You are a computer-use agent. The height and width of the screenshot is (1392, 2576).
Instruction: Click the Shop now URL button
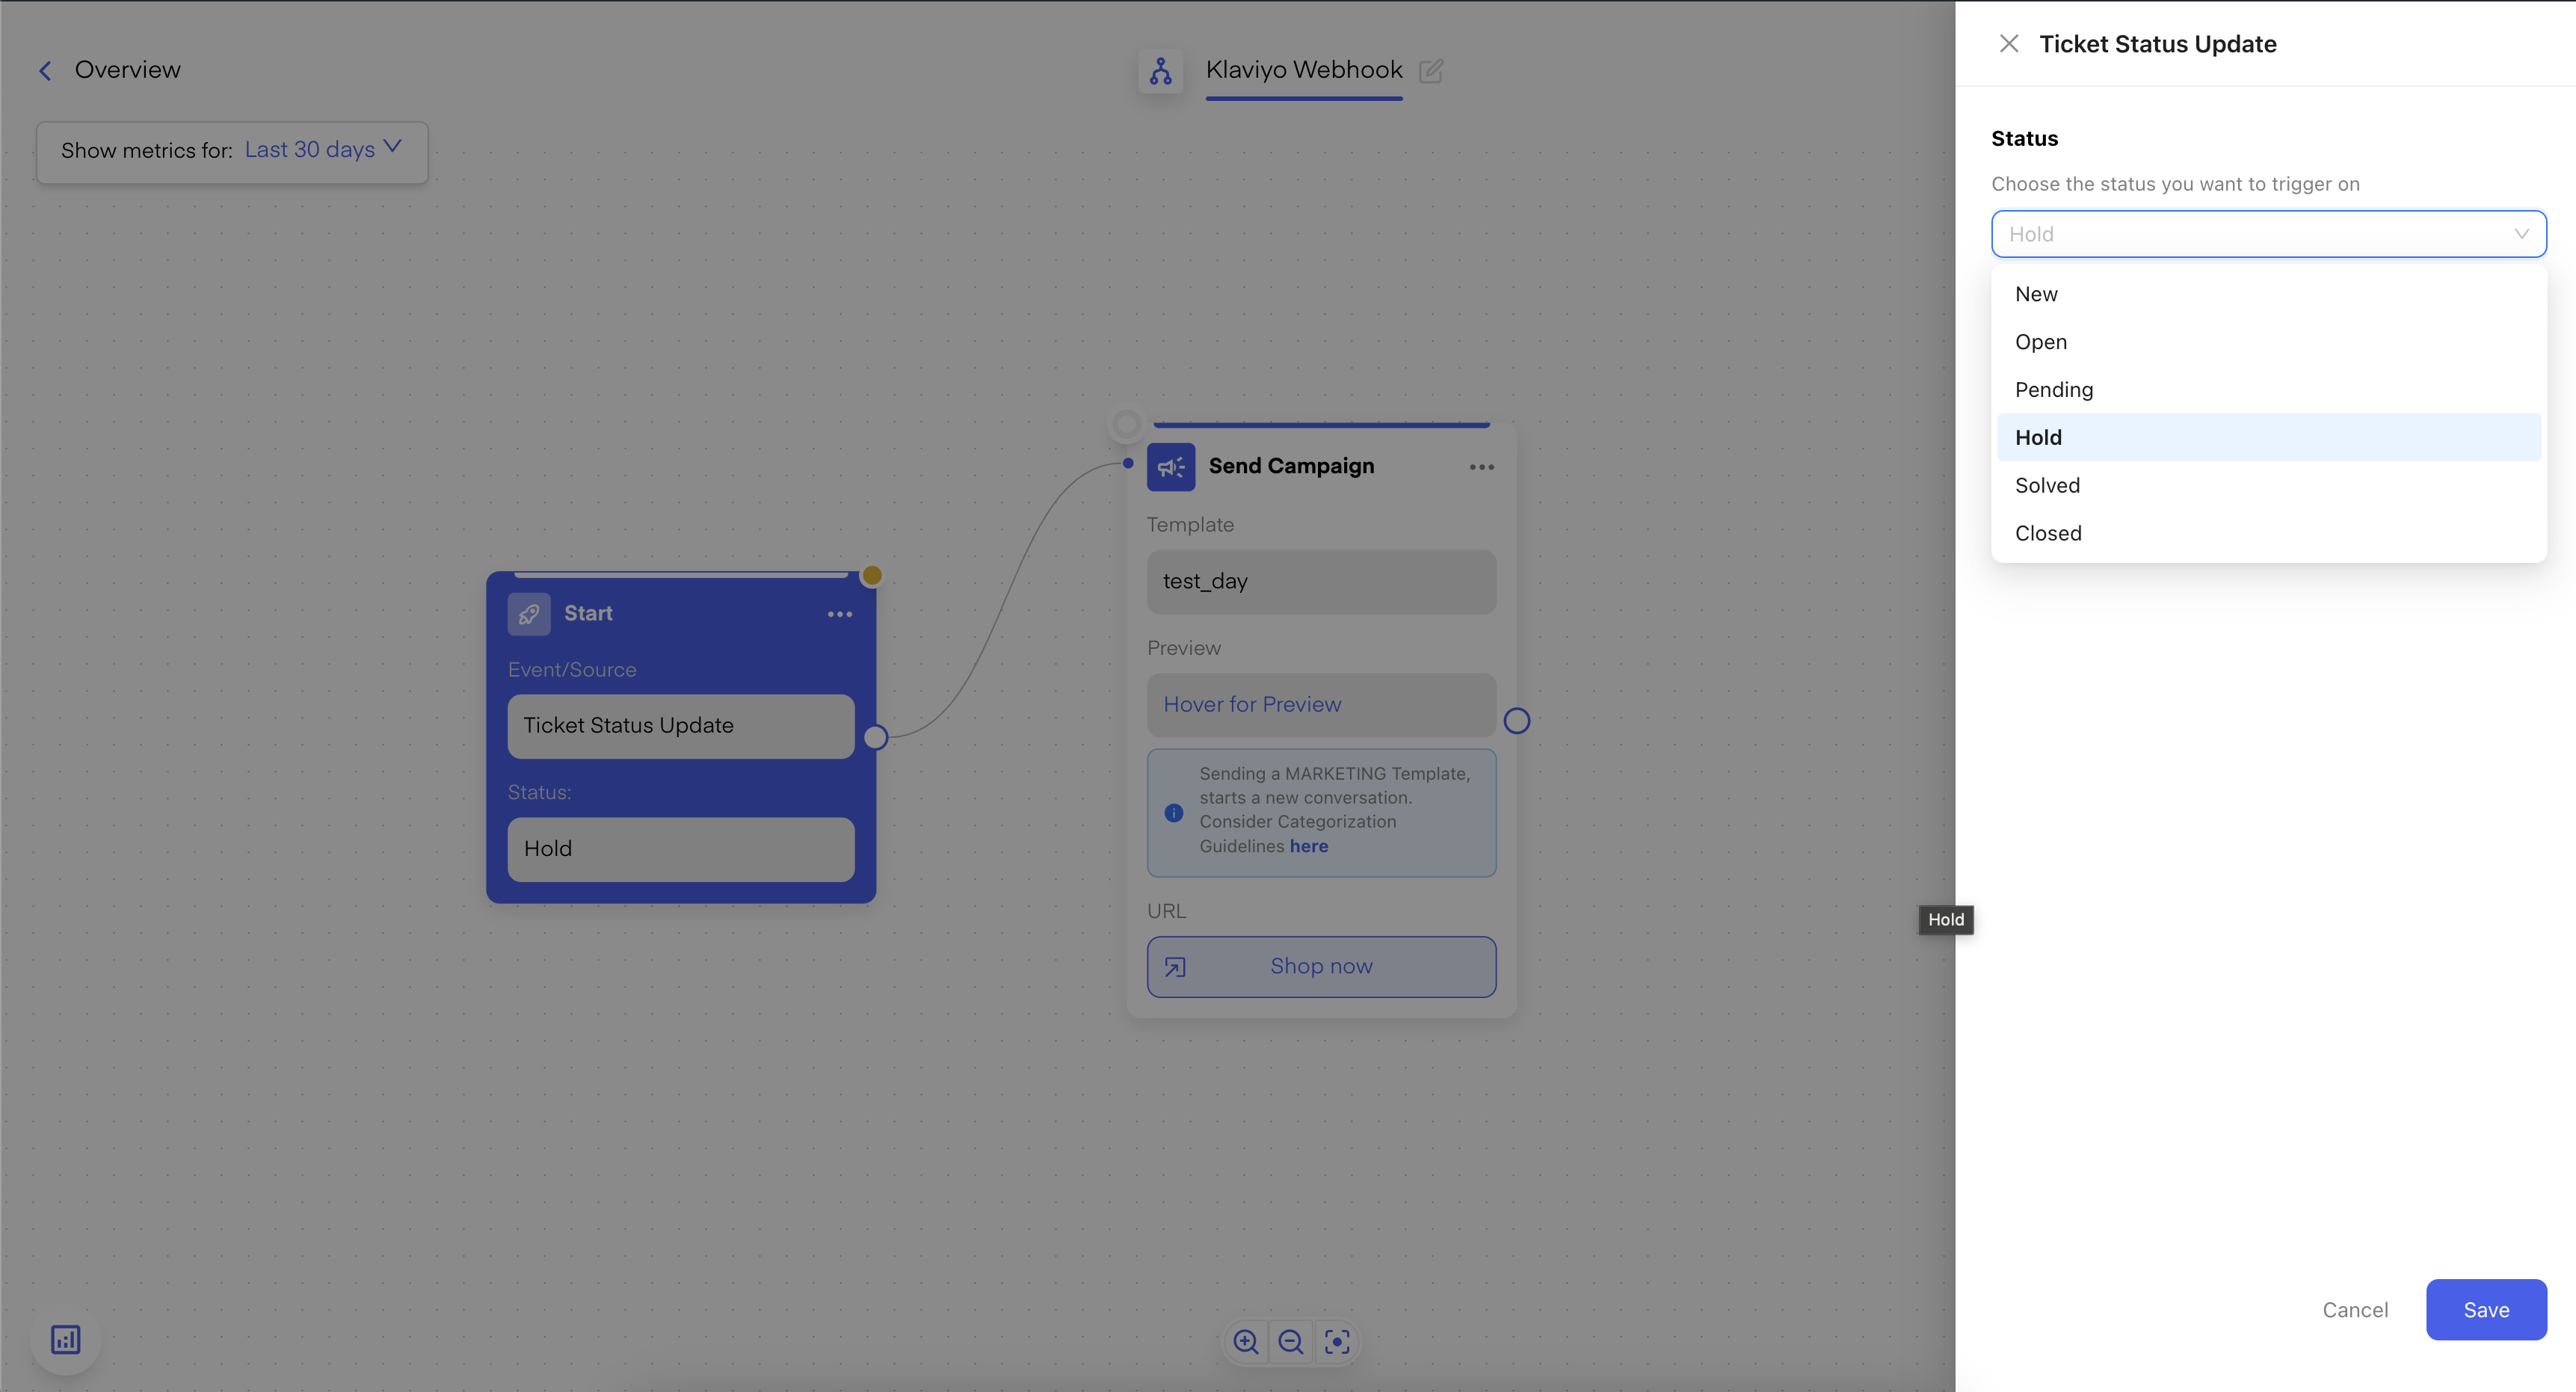tap(1320, 966)
